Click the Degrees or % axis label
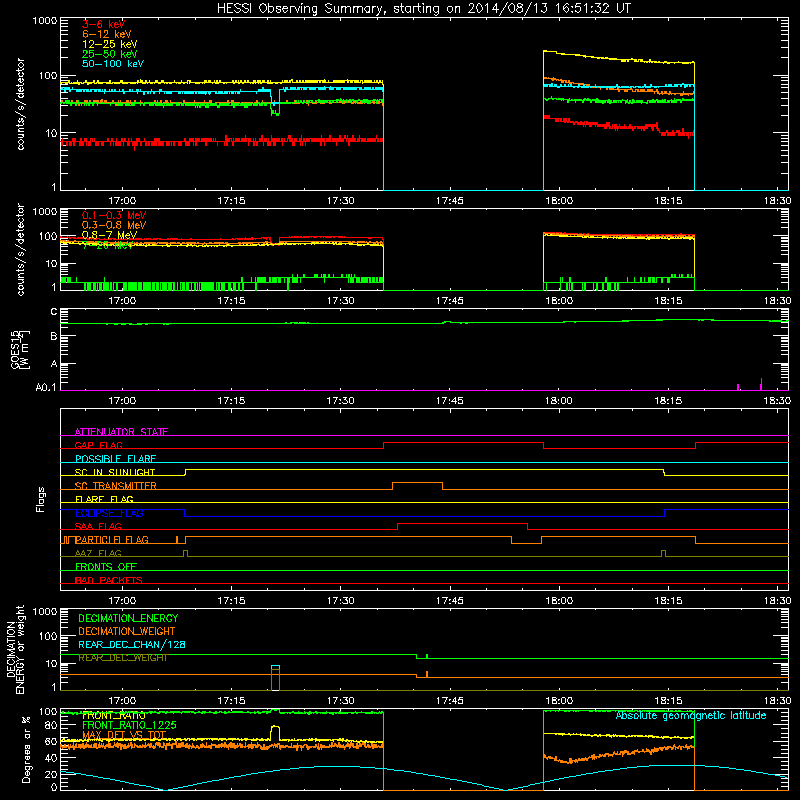 pos(26,749)
